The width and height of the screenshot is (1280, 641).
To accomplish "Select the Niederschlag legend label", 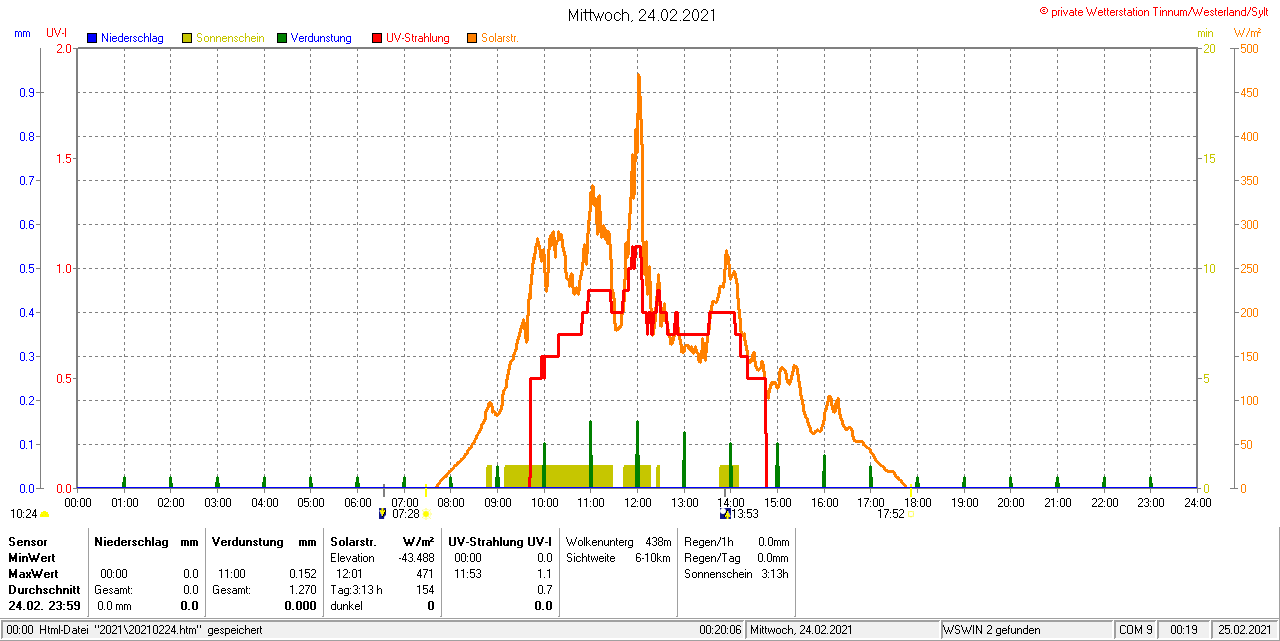I will point(132,38).
